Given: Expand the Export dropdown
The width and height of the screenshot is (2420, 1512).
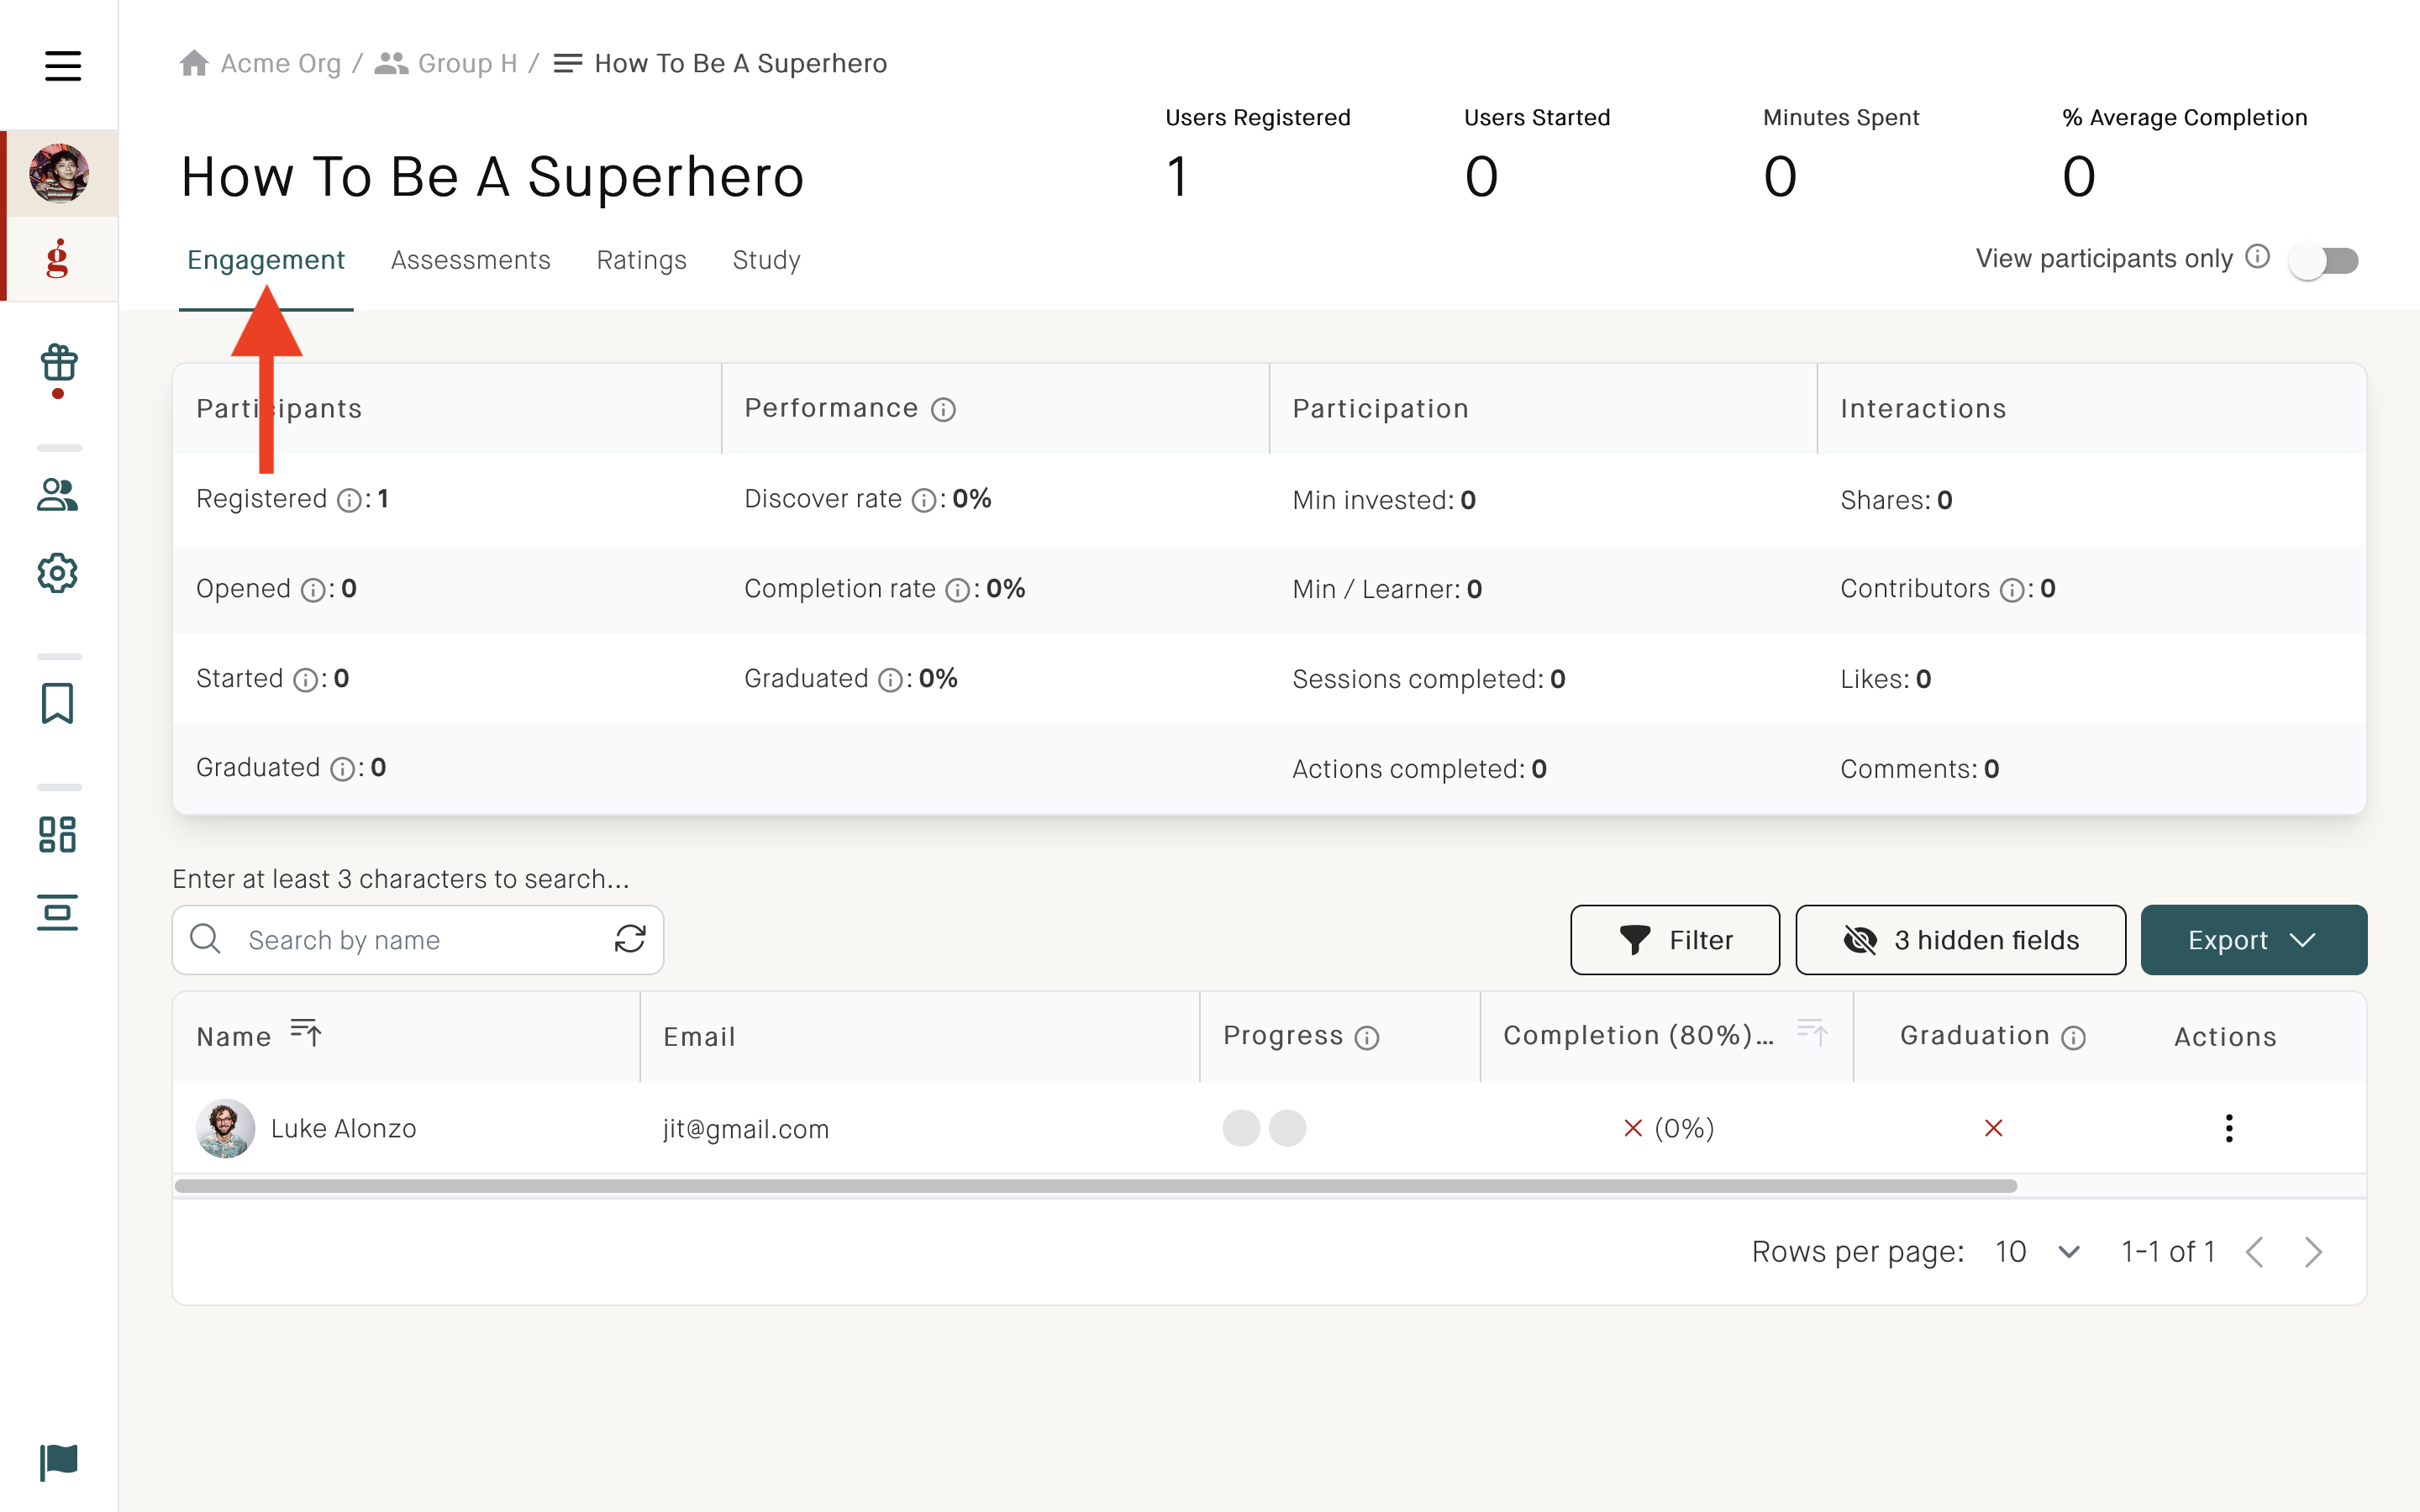Looking at the screenshot, I should point(2253,940).
